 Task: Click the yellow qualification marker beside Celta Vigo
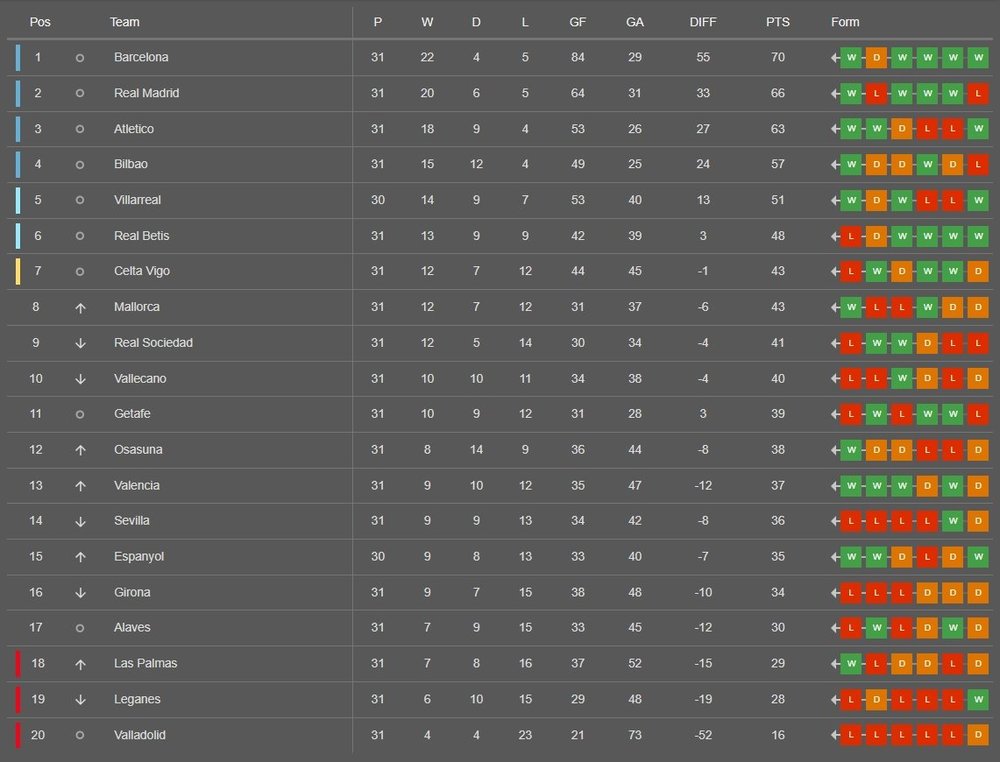[18, 271]
